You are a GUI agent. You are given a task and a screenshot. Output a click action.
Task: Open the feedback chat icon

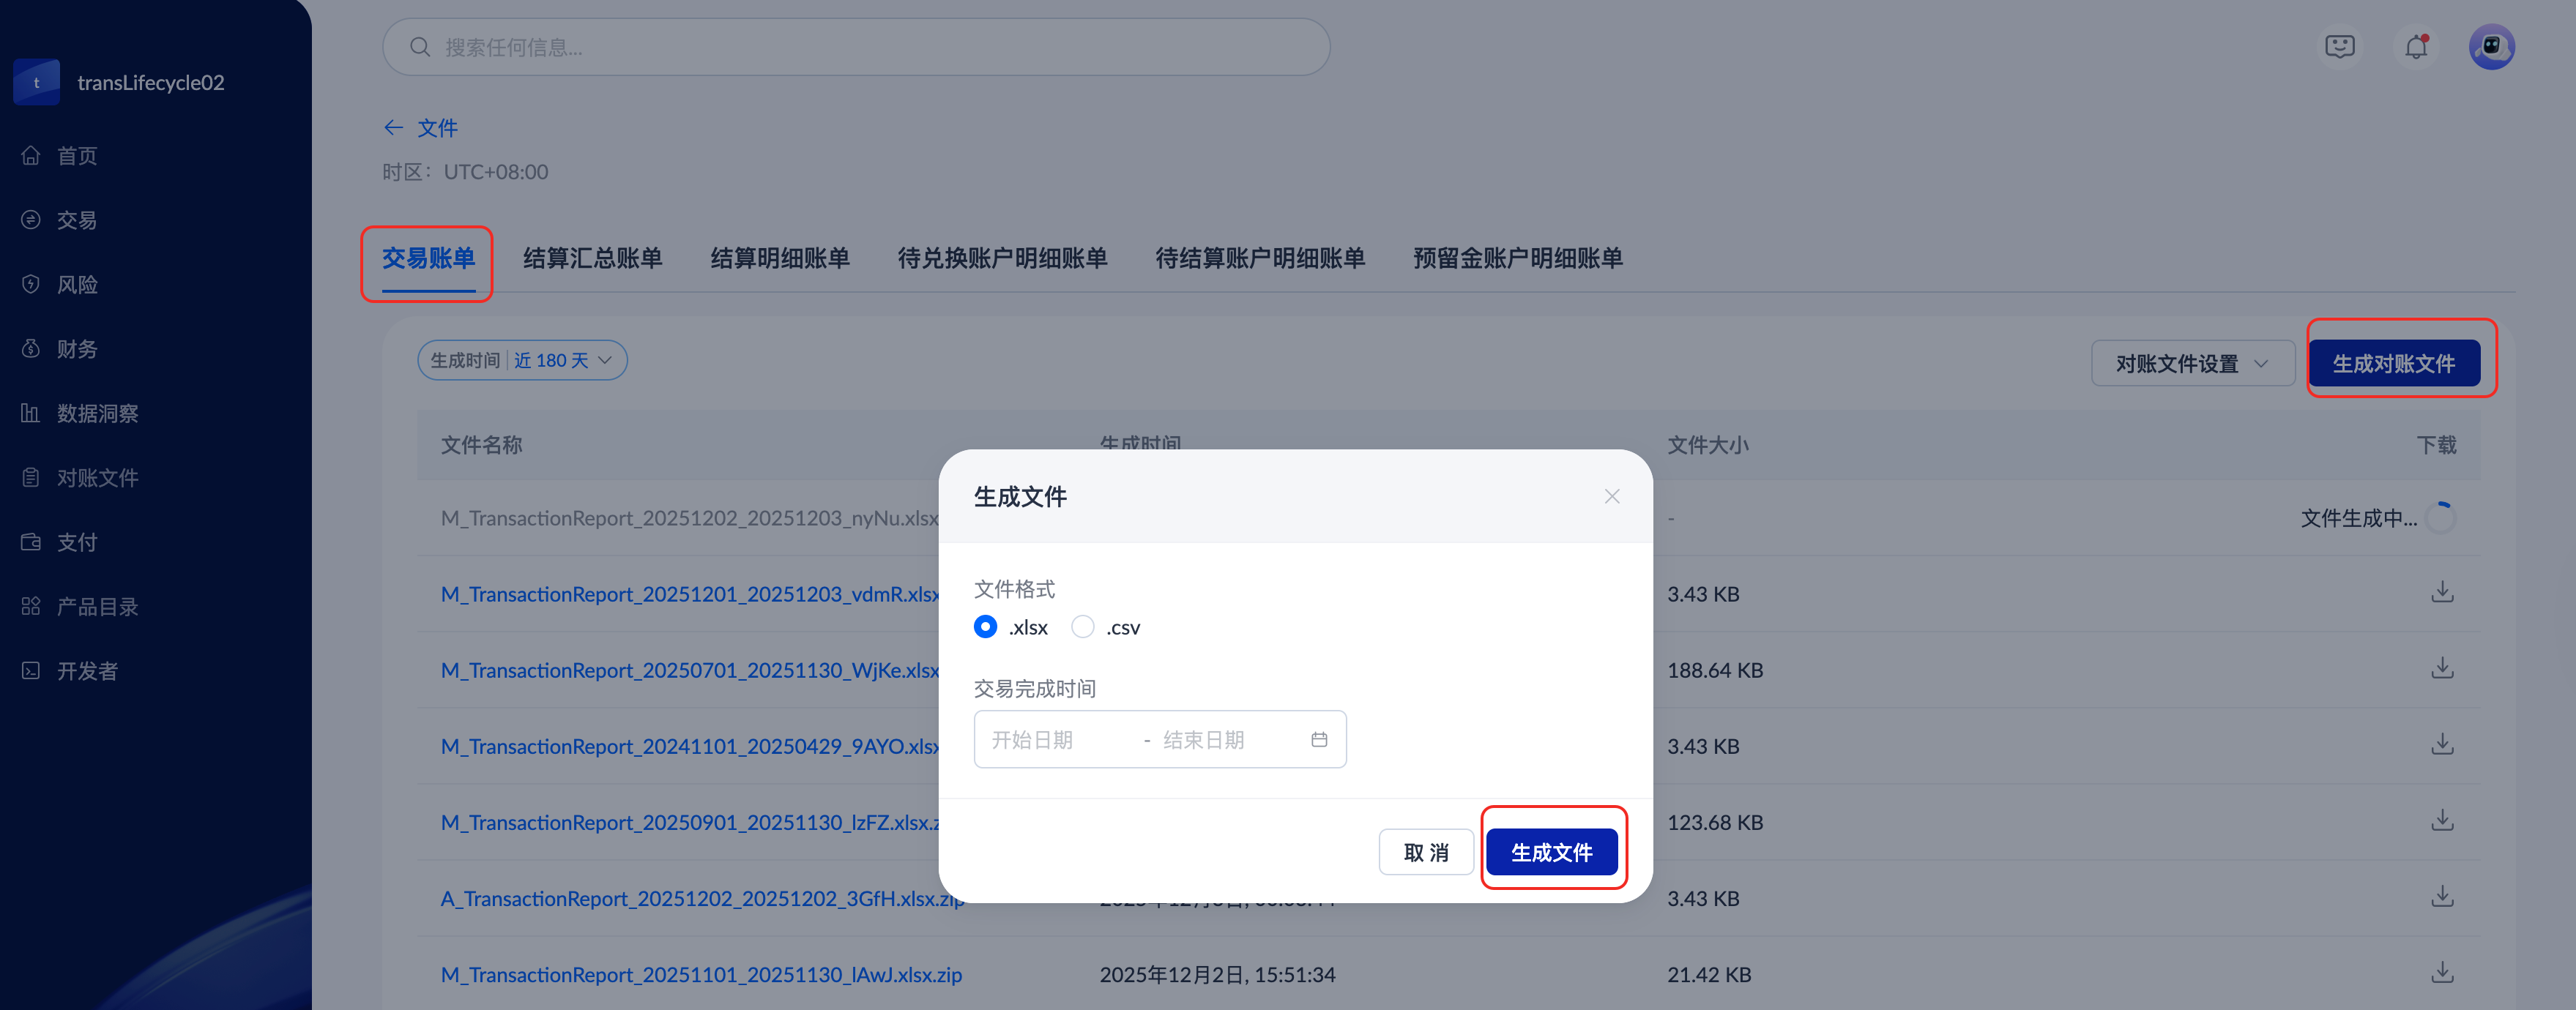(2339, 47)
